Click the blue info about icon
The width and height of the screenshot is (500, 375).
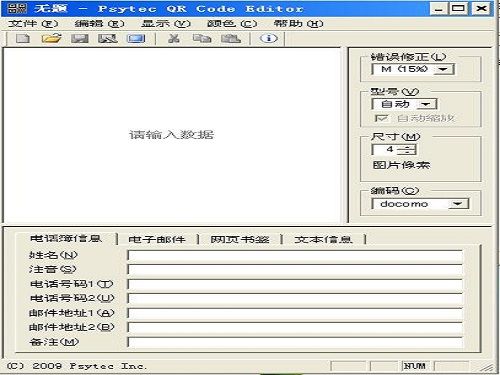(269, 39)
